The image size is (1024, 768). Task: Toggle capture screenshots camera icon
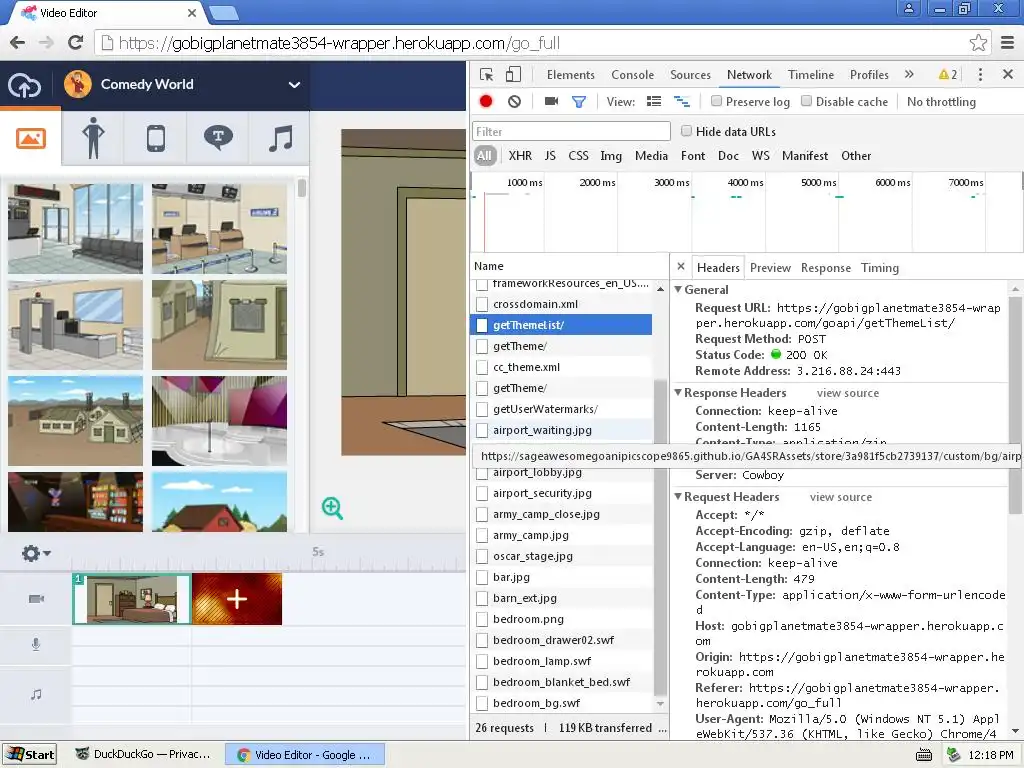(x=551, y=101)
